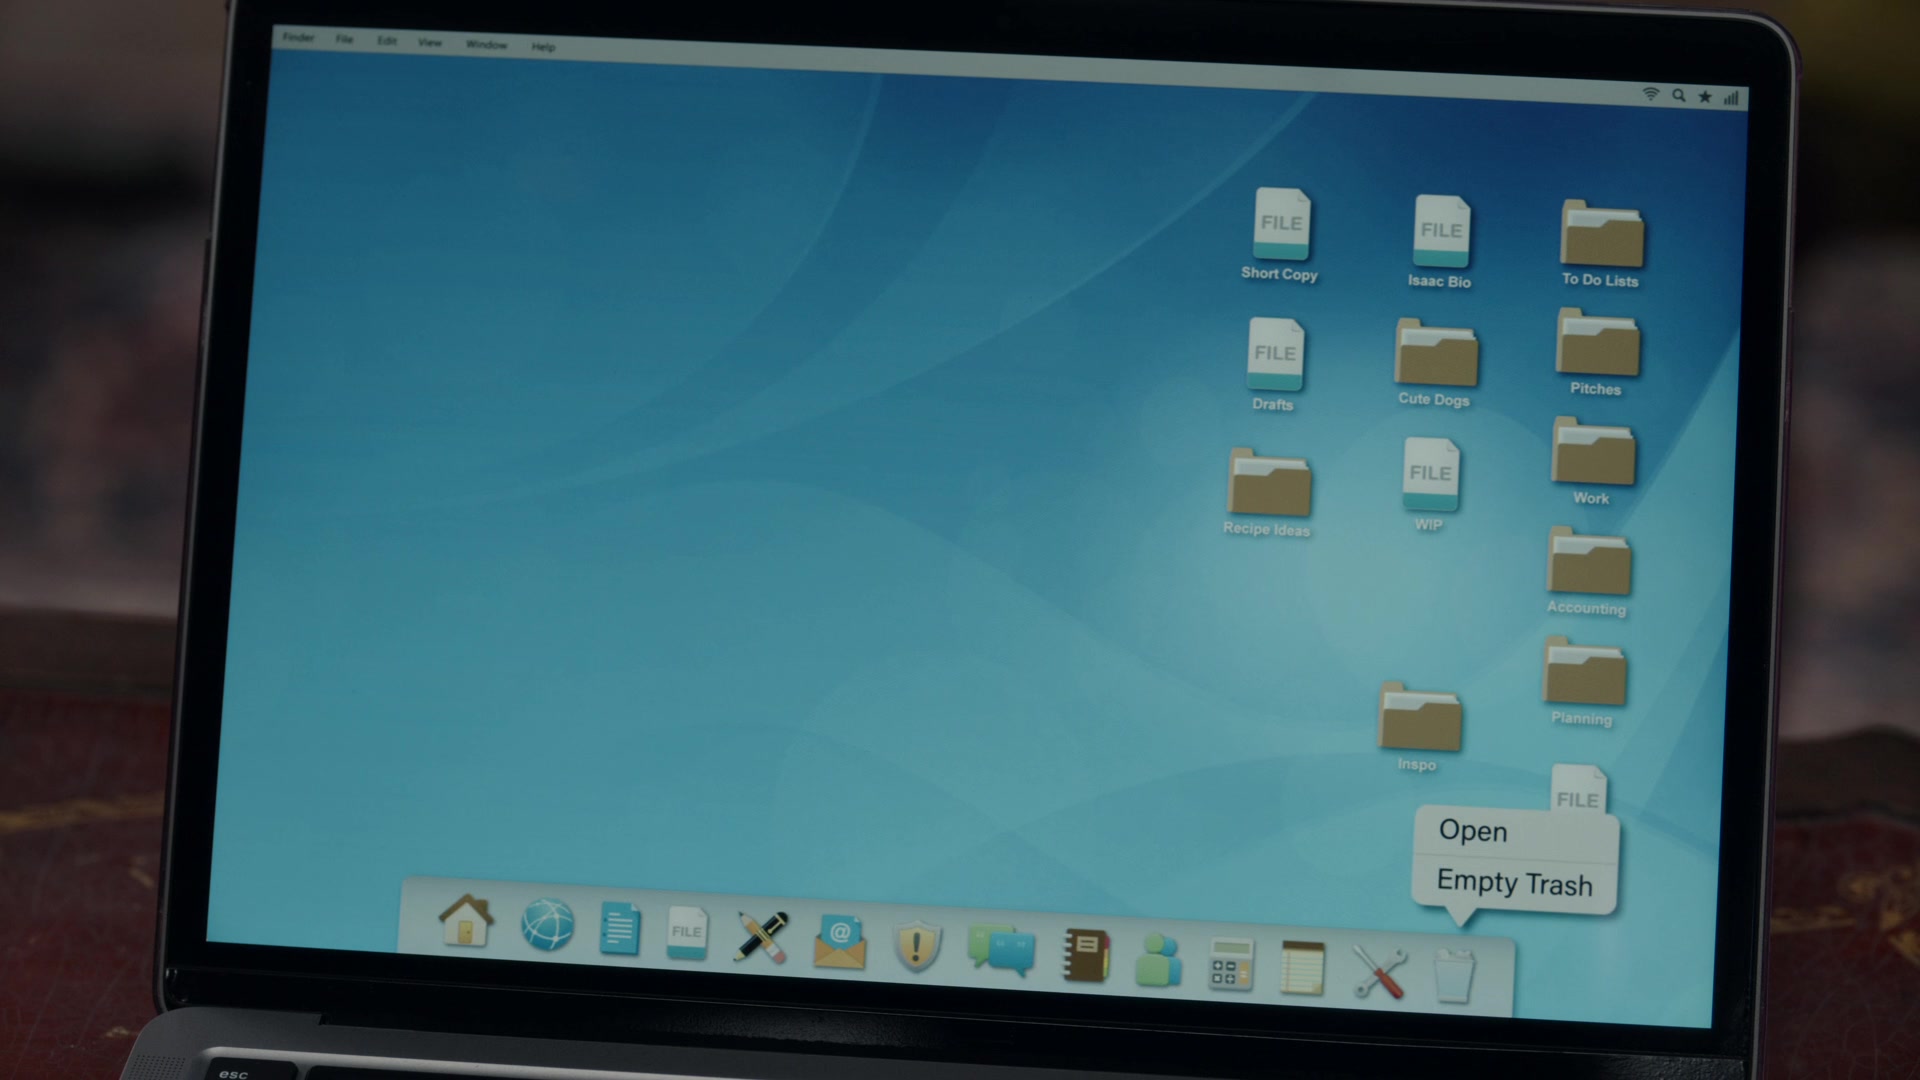1920x1080 pixels.
Task: Select the Pitches folder
Action: coord(1597,352)
